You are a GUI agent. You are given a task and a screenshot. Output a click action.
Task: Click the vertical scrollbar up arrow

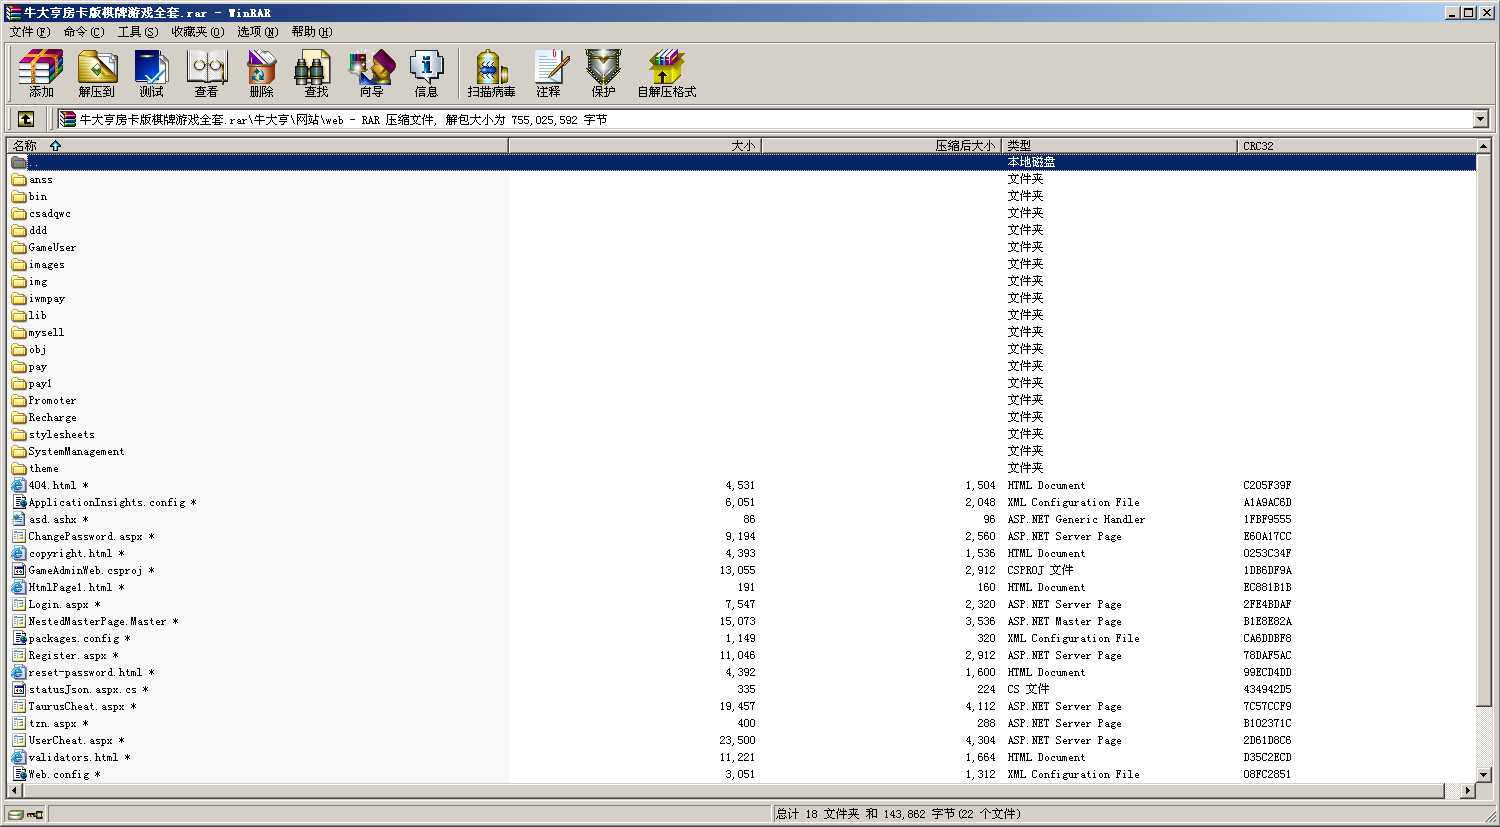coord(1485,147)
